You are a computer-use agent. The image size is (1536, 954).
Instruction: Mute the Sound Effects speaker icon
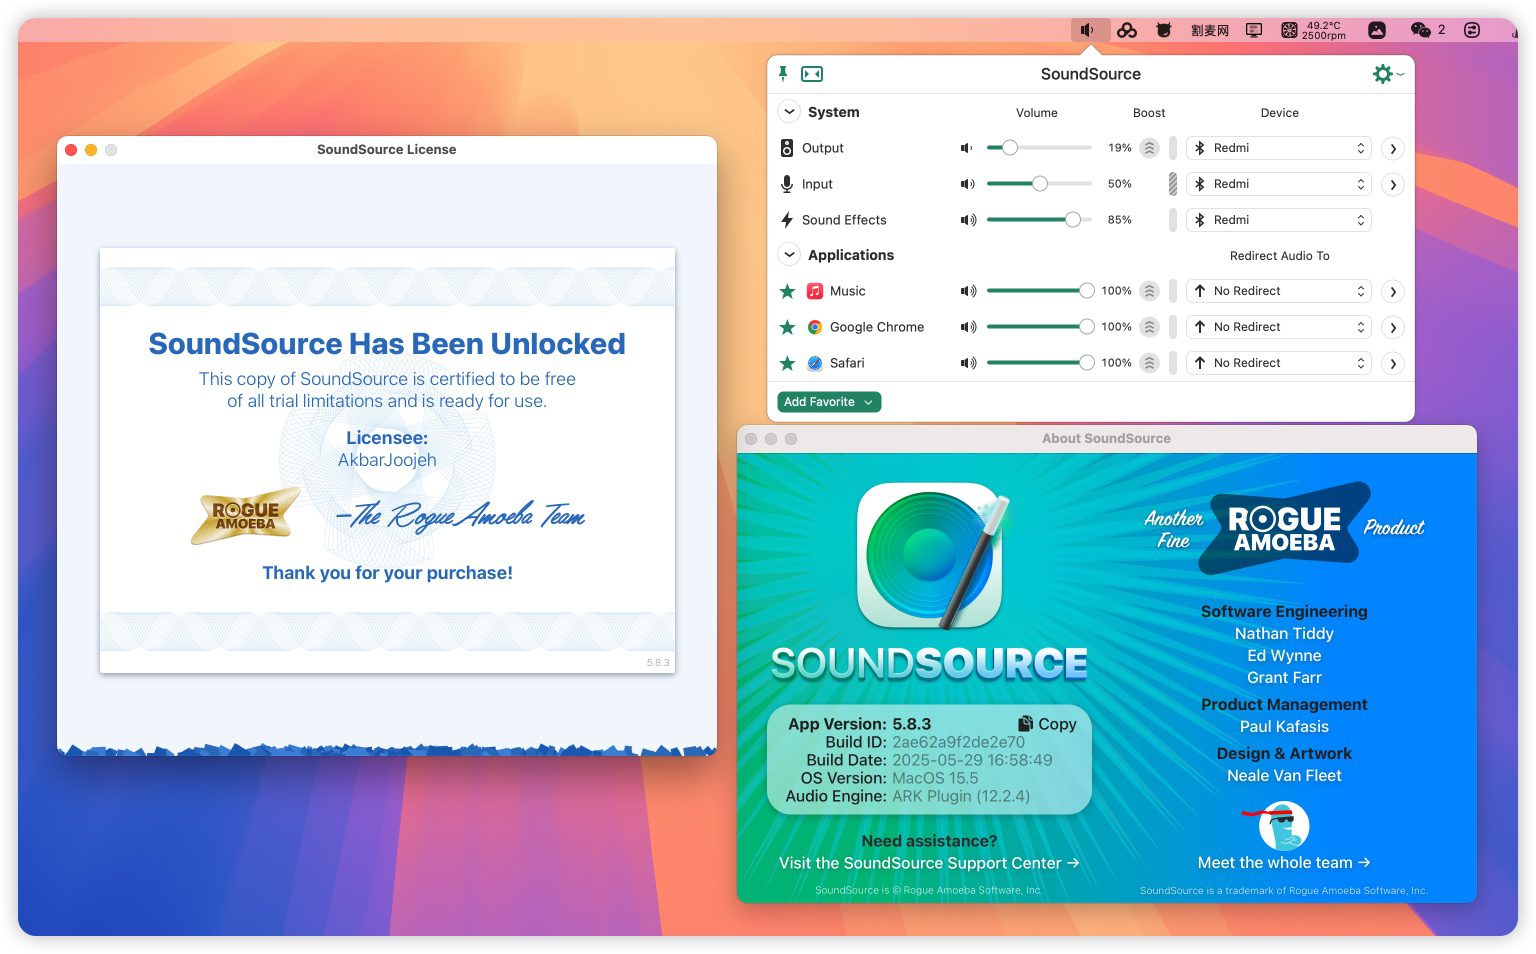[x=968, y=220]
